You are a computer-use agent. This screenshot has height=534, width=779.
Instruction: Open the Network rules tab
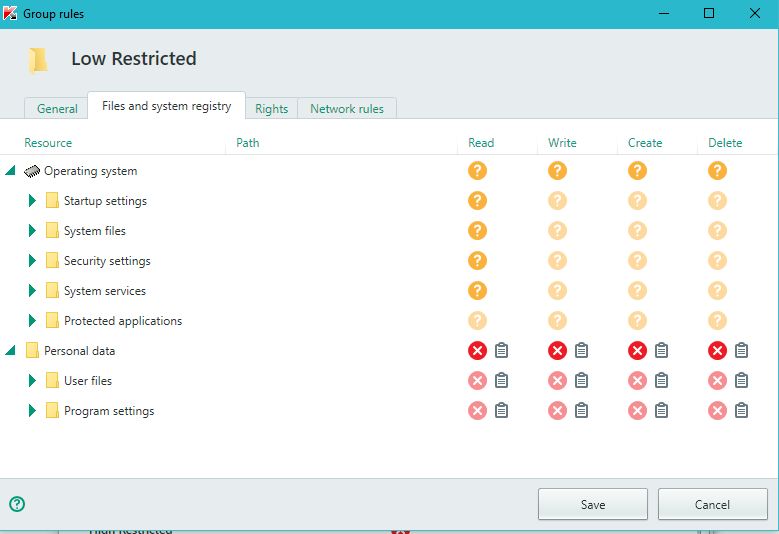347,108
